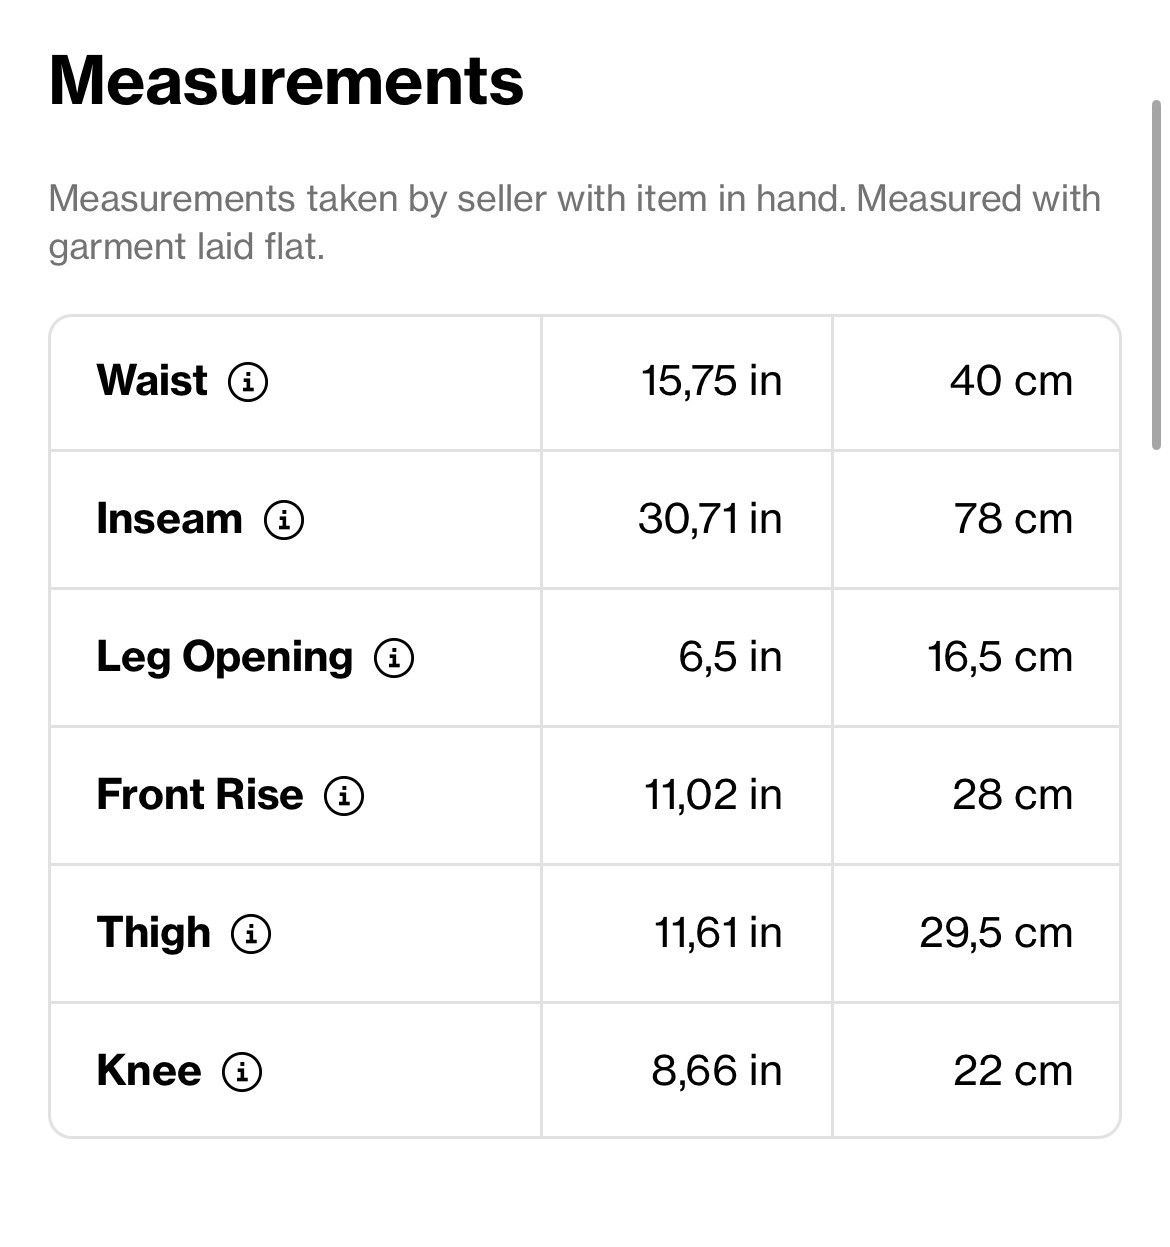
Task: Open the Waist info icon
Action: (248, 381)
